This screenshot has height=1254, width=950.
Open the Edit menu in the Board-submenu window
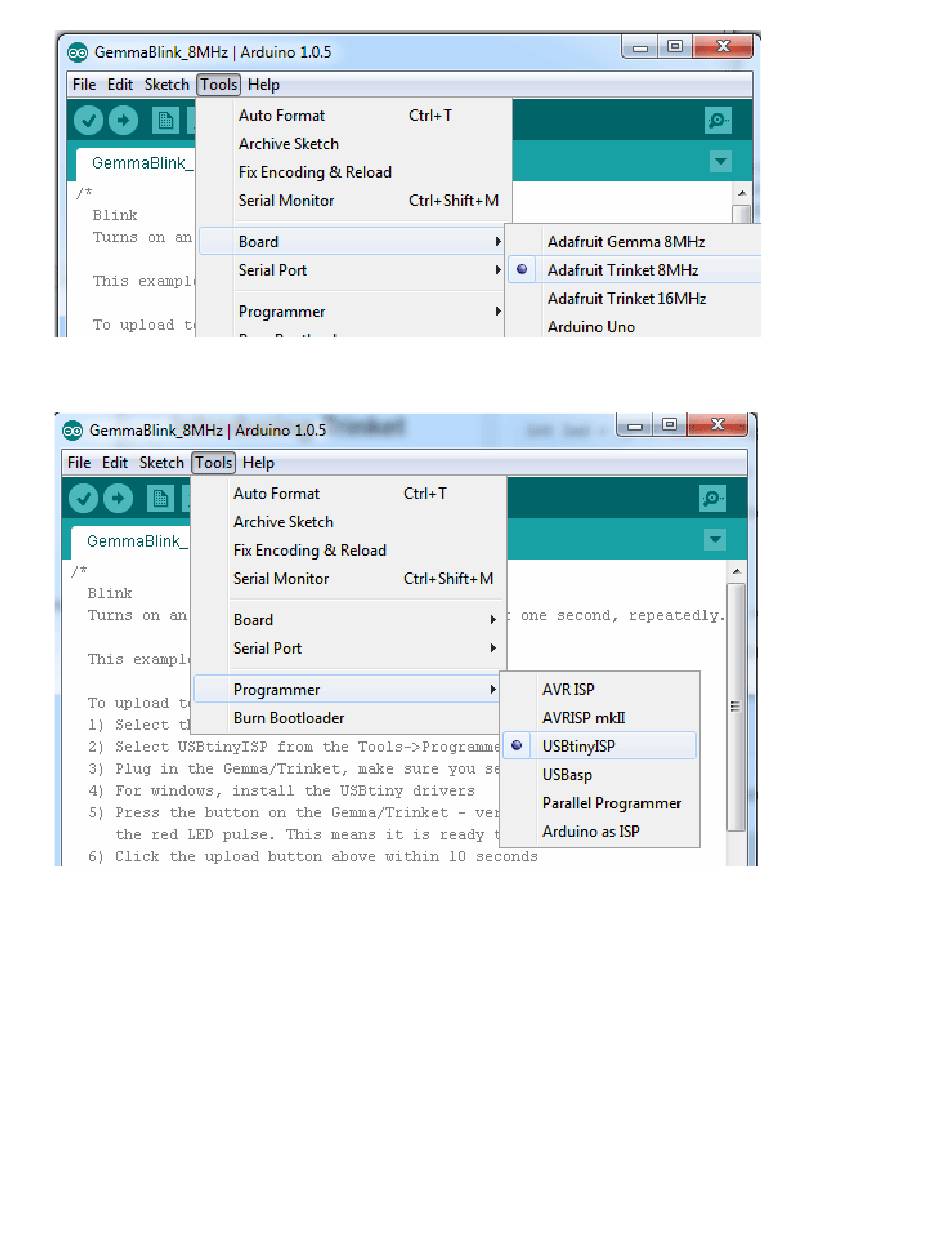[120, 85]
